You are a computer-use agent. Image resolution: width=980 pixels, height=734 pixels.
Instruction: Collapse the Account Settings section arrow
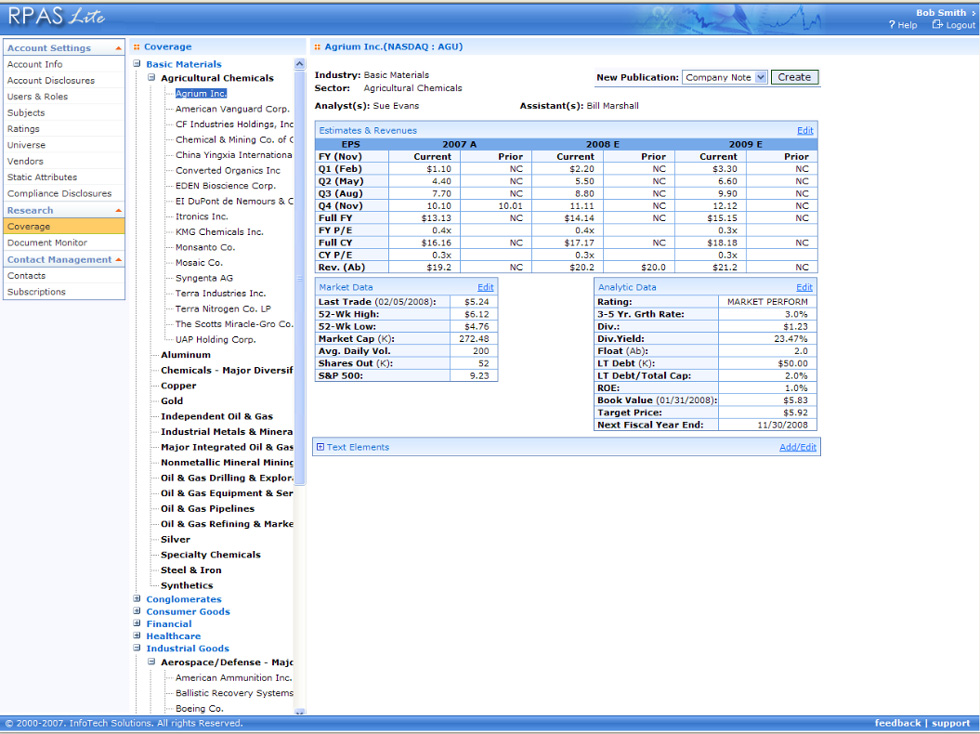point(118,48)
